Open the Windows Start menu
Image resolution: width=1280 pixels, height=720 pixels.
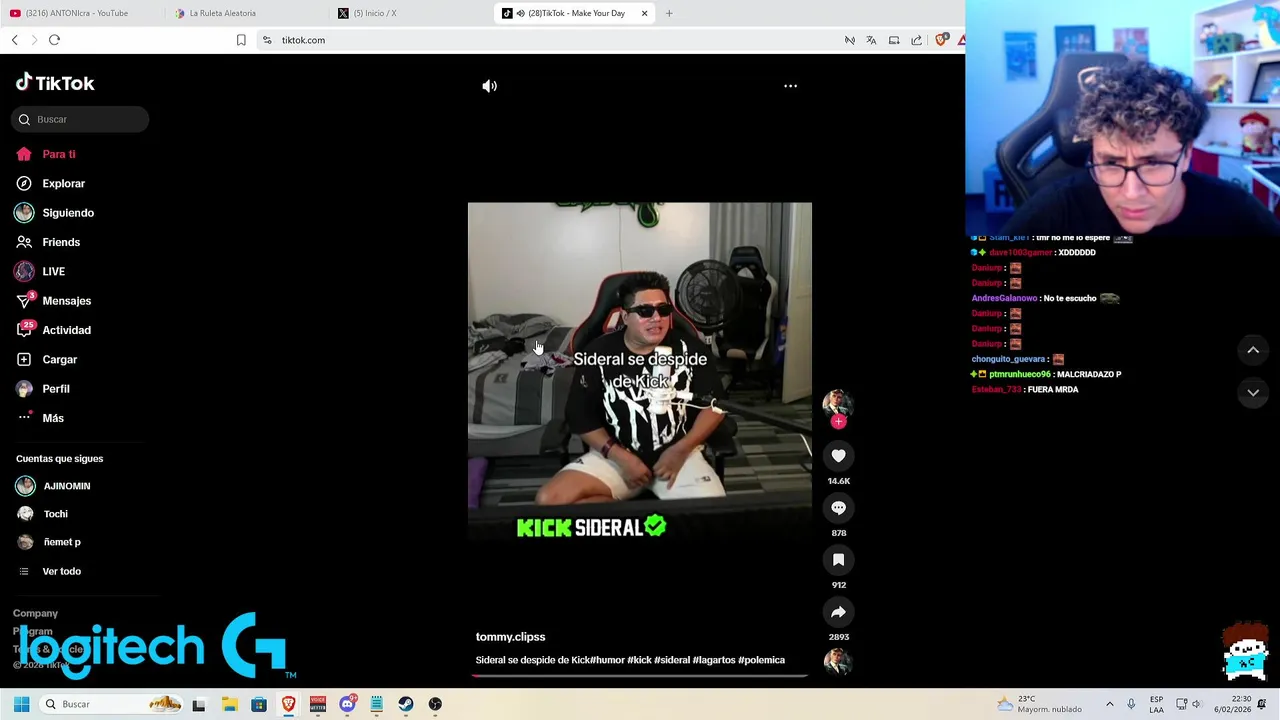coord(21,704)
